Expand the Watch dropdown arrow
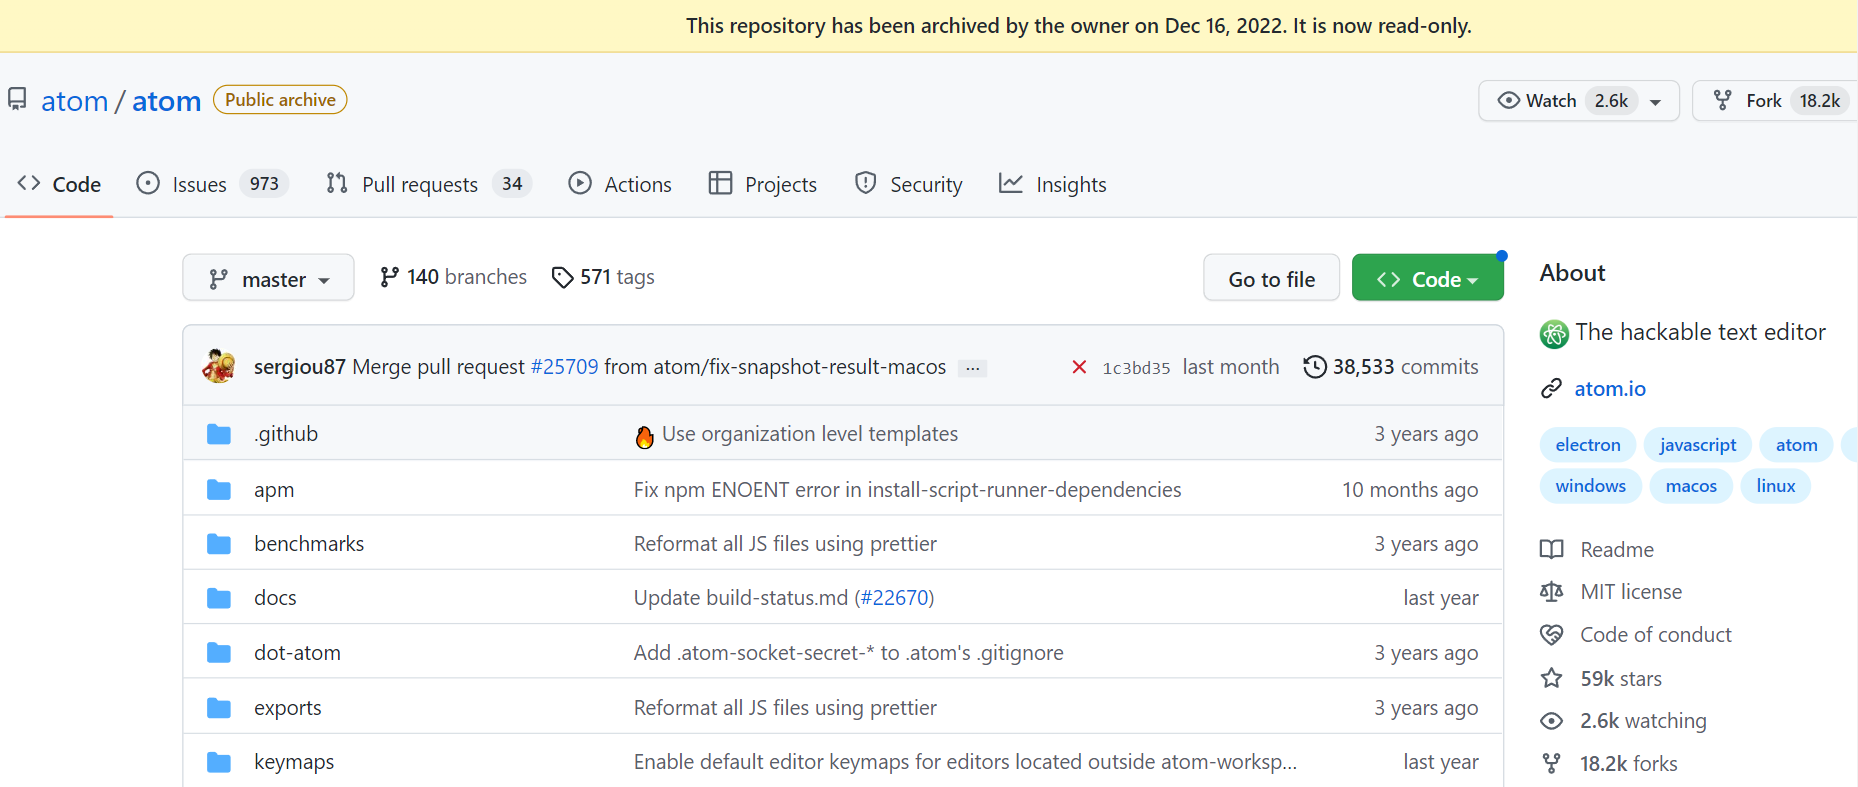Image resolution: width=1858 pixels, height=787 pixels. [x=1656, y=102]
